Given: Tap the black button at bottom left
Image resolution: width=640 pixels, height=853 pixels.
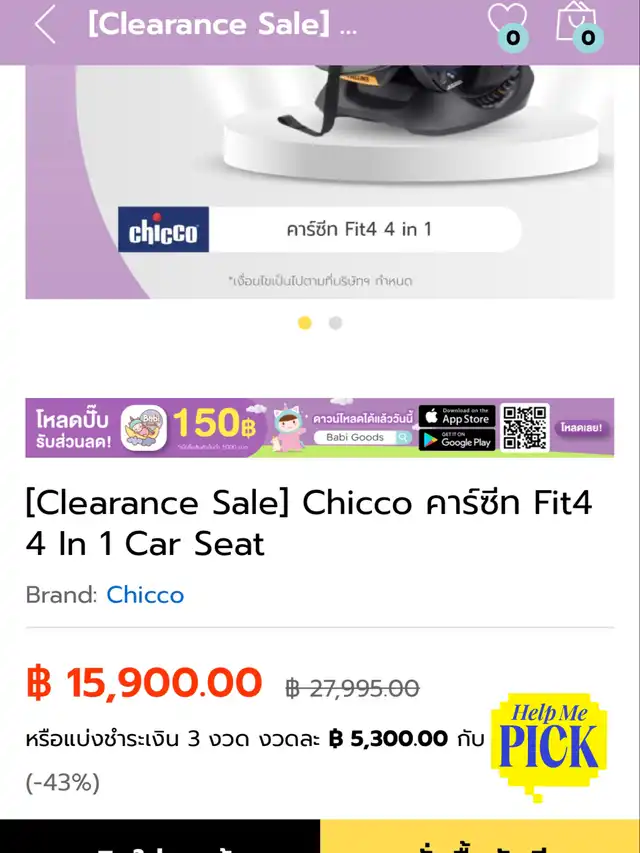Looking at the screenshot, I should click(x=160, y=836).
